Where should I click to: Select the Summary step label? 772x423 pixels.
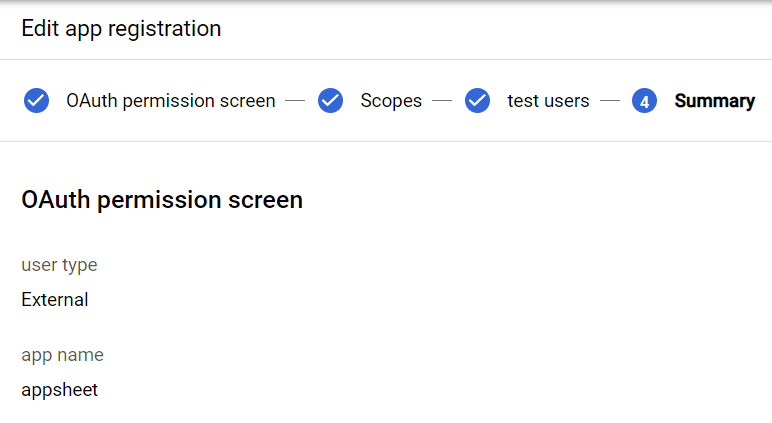(x=714, y=100)
